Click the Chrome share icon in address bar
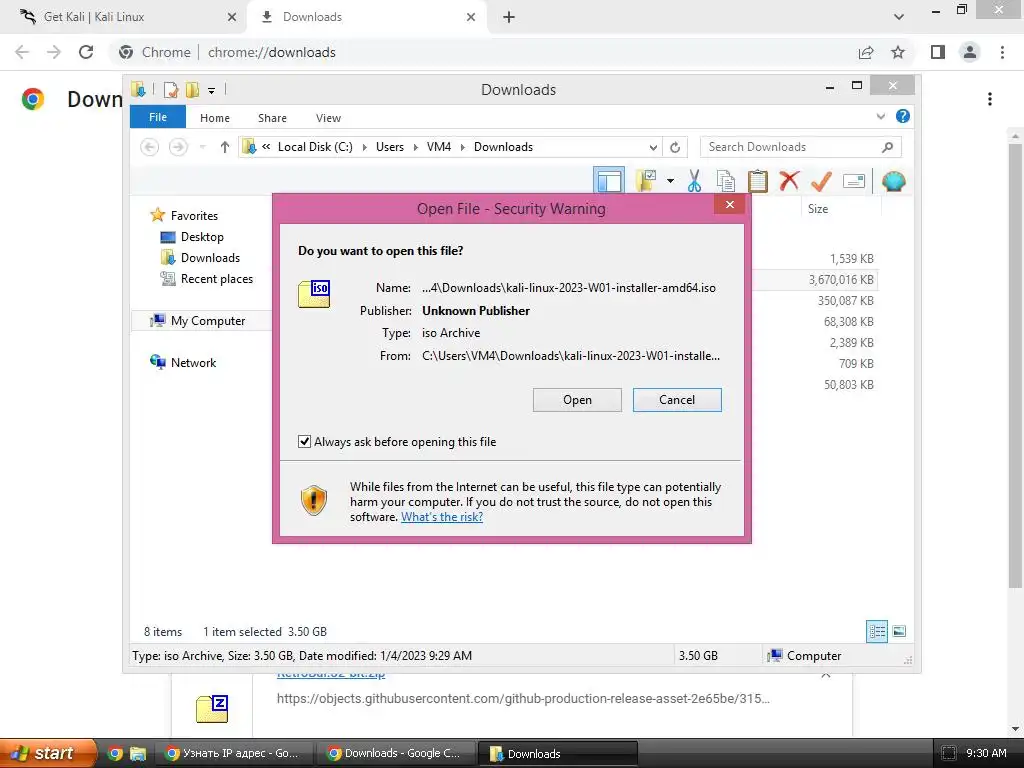 [x=866, y=52]
